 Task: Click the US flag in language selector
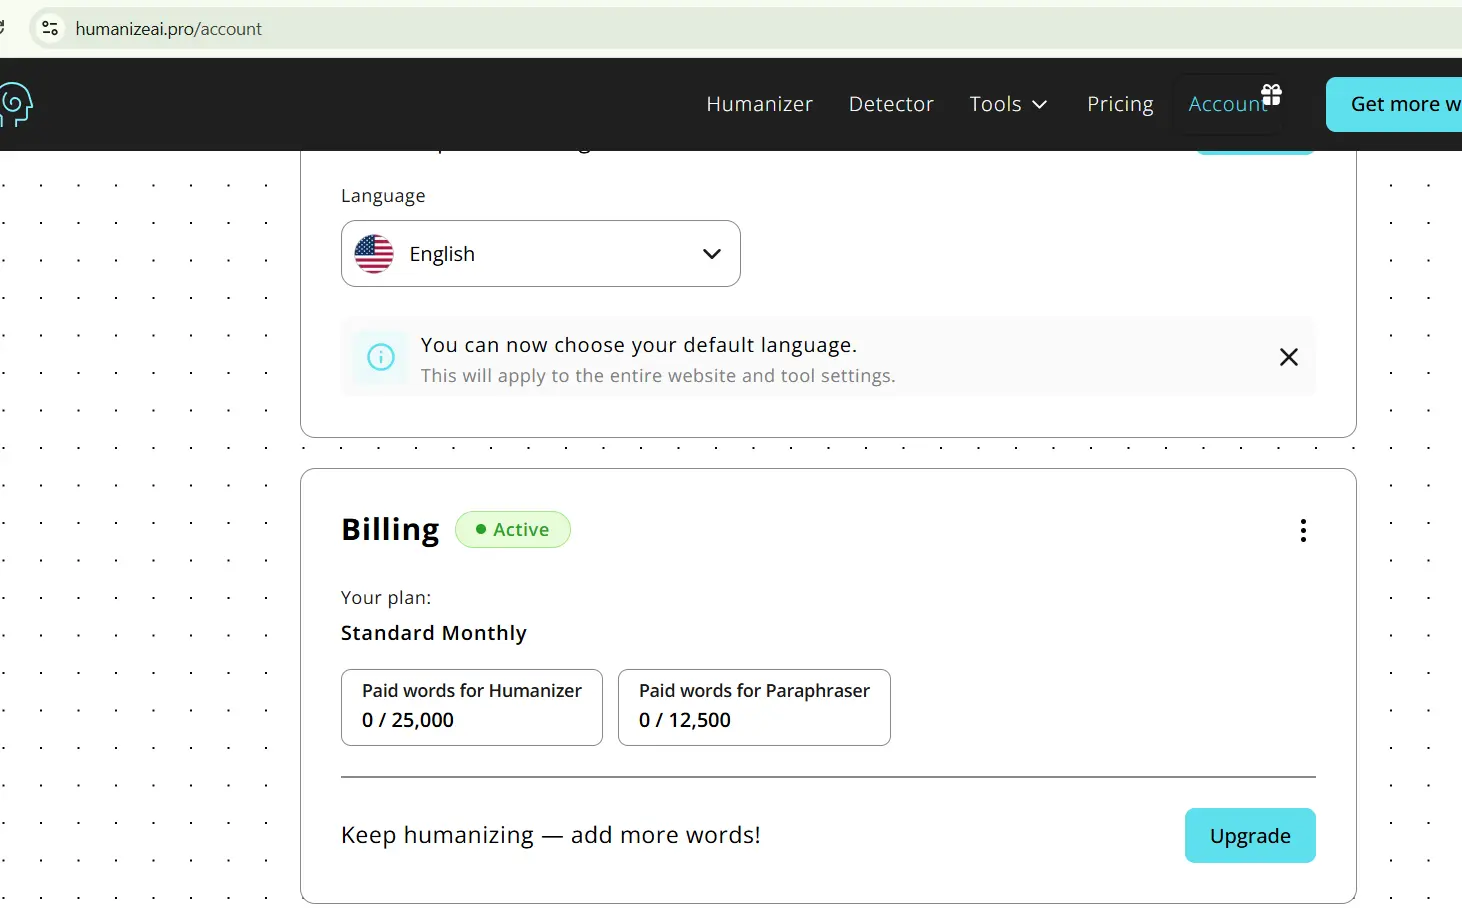tap(374, 254)
